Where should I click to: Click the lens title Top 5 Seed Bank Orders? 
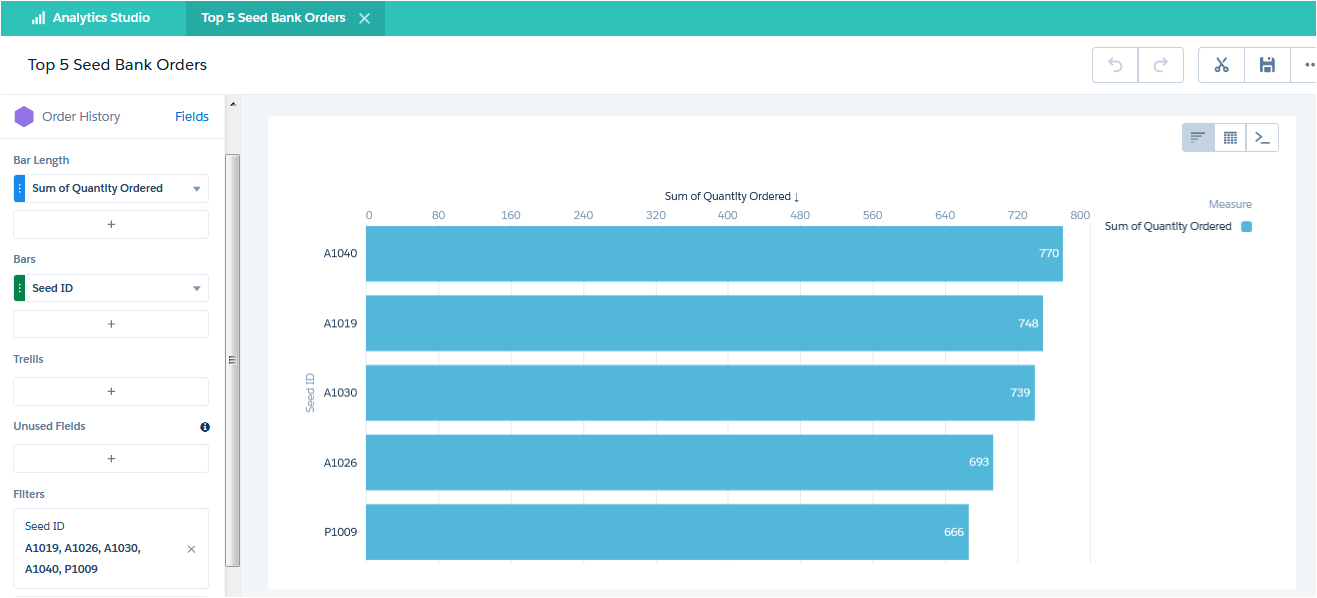point(117,65)
